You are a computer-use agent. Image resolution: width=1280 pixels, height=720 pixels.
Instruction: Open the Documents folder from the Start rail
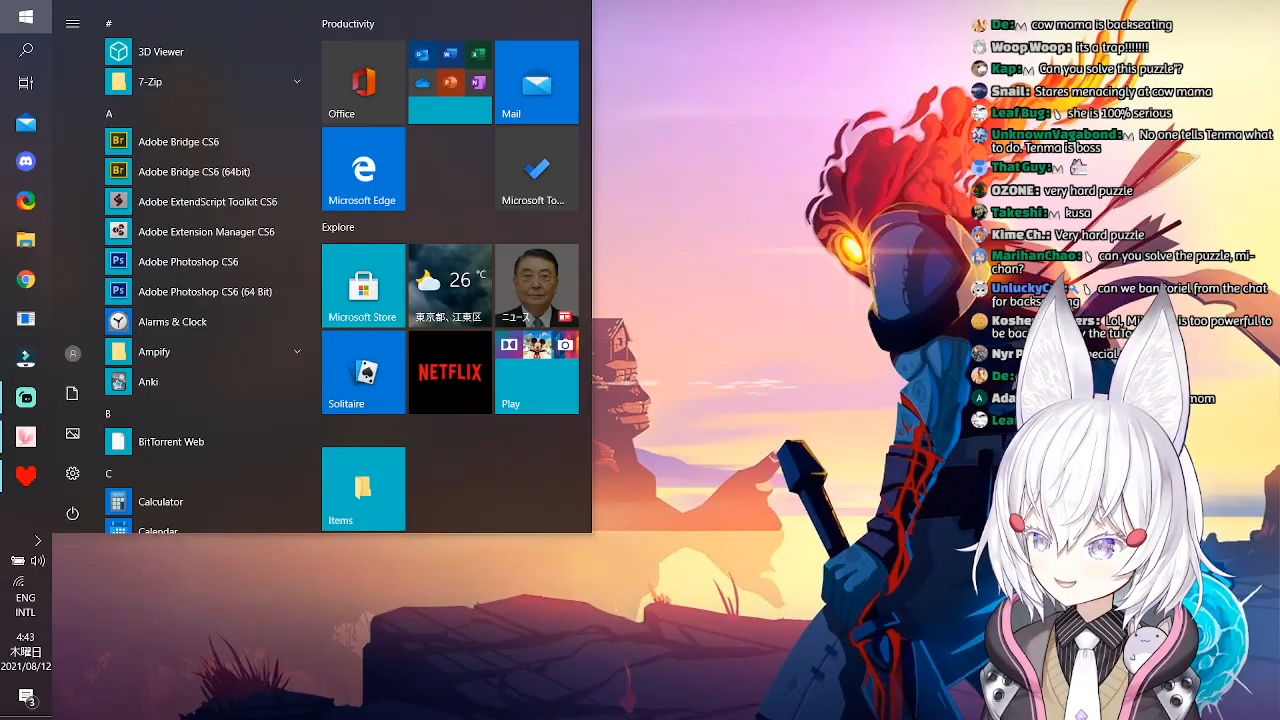coord(73,394)
